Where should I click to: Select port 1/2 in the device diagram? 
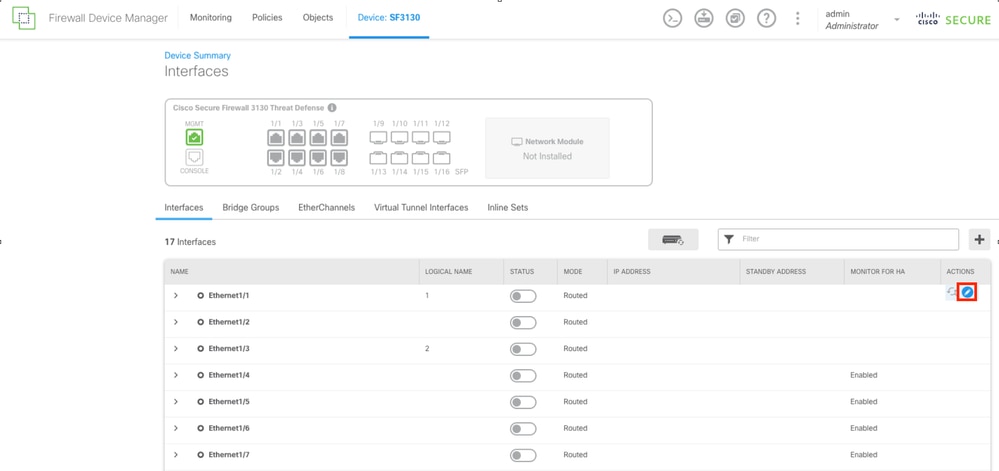pyautogui.click(x=276, y=157)
